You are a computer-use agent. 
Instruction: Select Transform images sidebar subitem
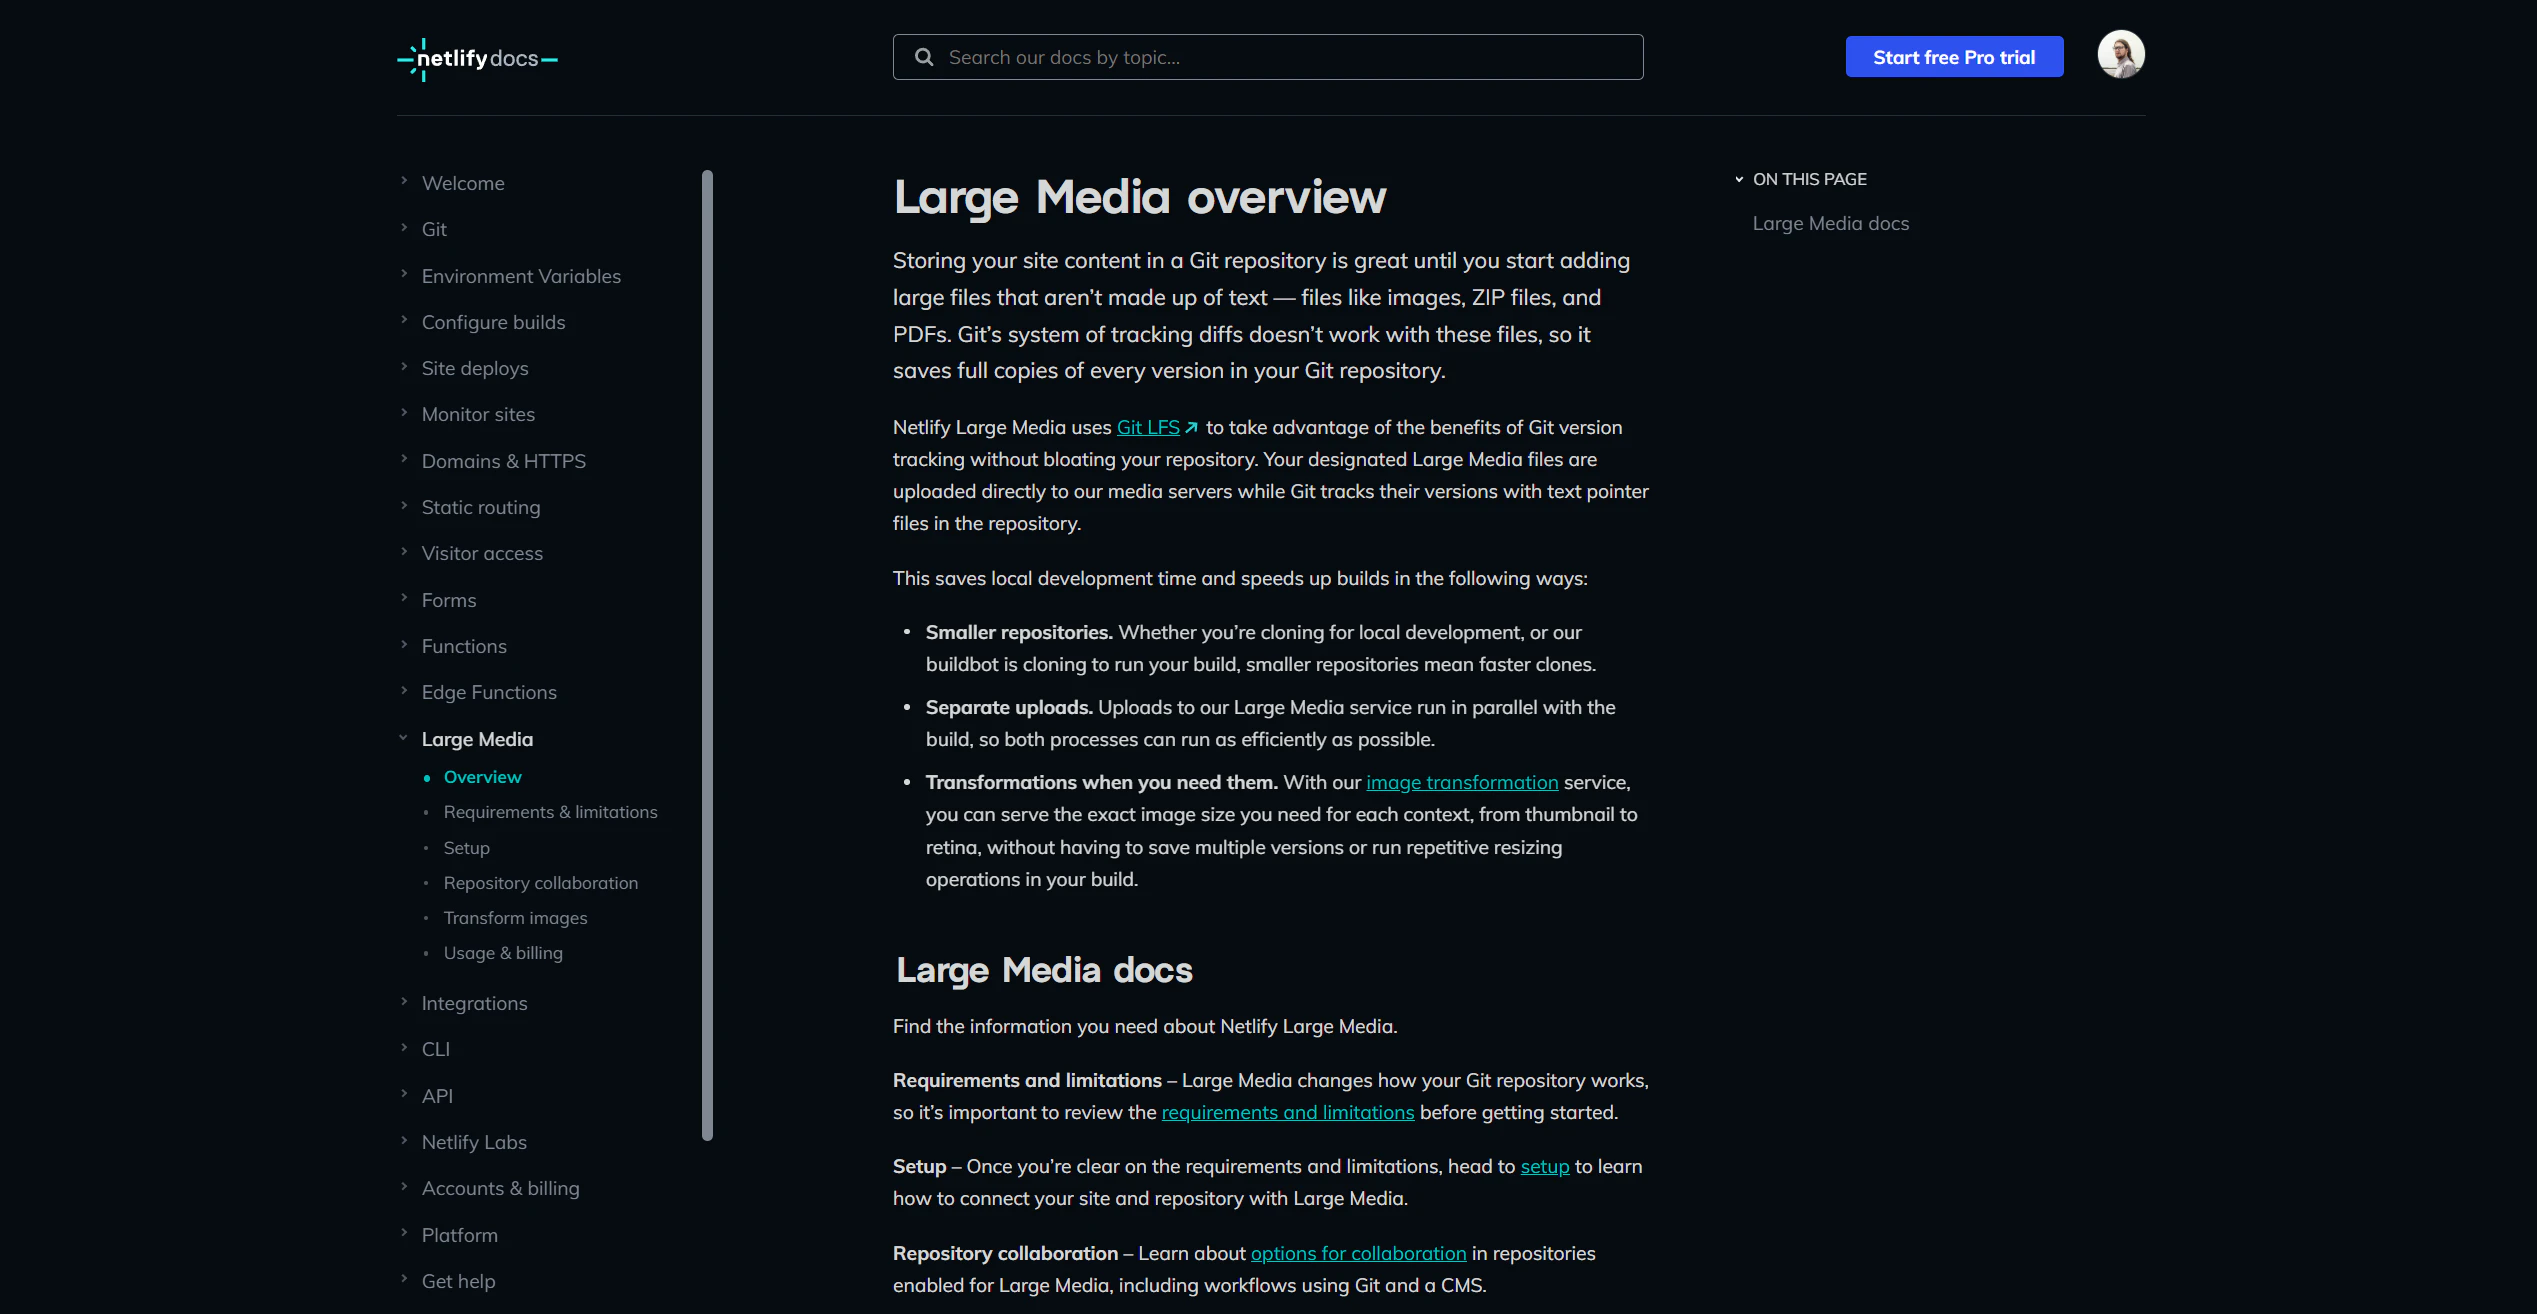tap(515, 918)
